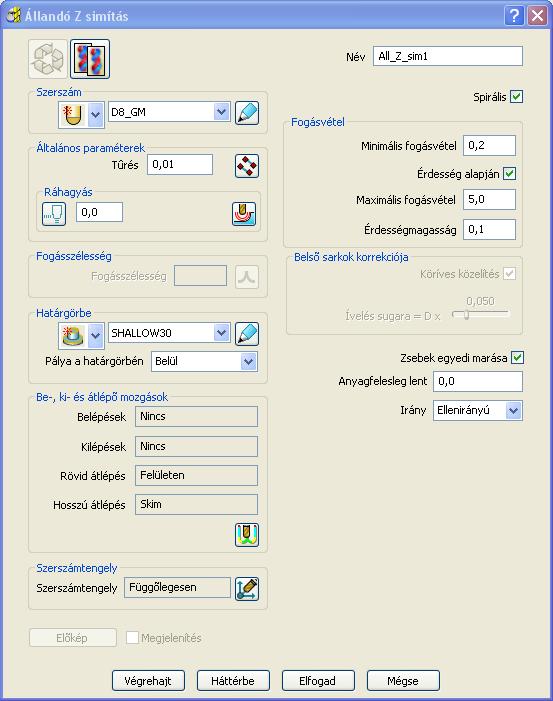Edit the D8_GM tool with pencil icon
Screen dimensions: 553x701
(247, 113)
